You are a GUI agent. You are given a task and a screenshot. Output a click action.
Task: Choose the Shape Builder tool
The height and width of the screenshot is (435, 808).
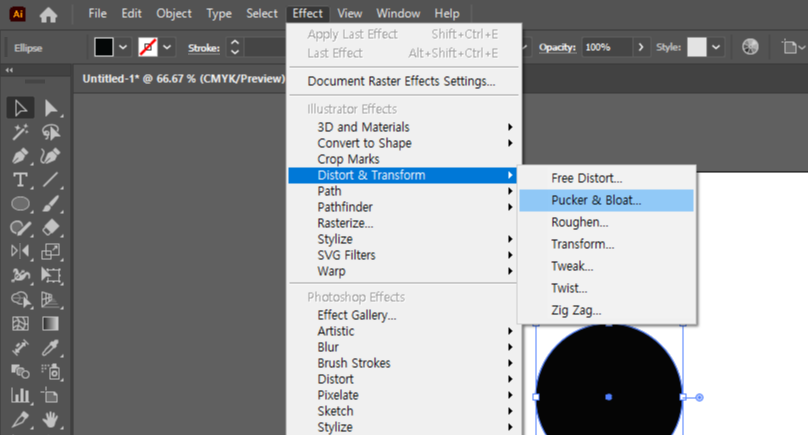pyautogui.click(x=20, y=299)
